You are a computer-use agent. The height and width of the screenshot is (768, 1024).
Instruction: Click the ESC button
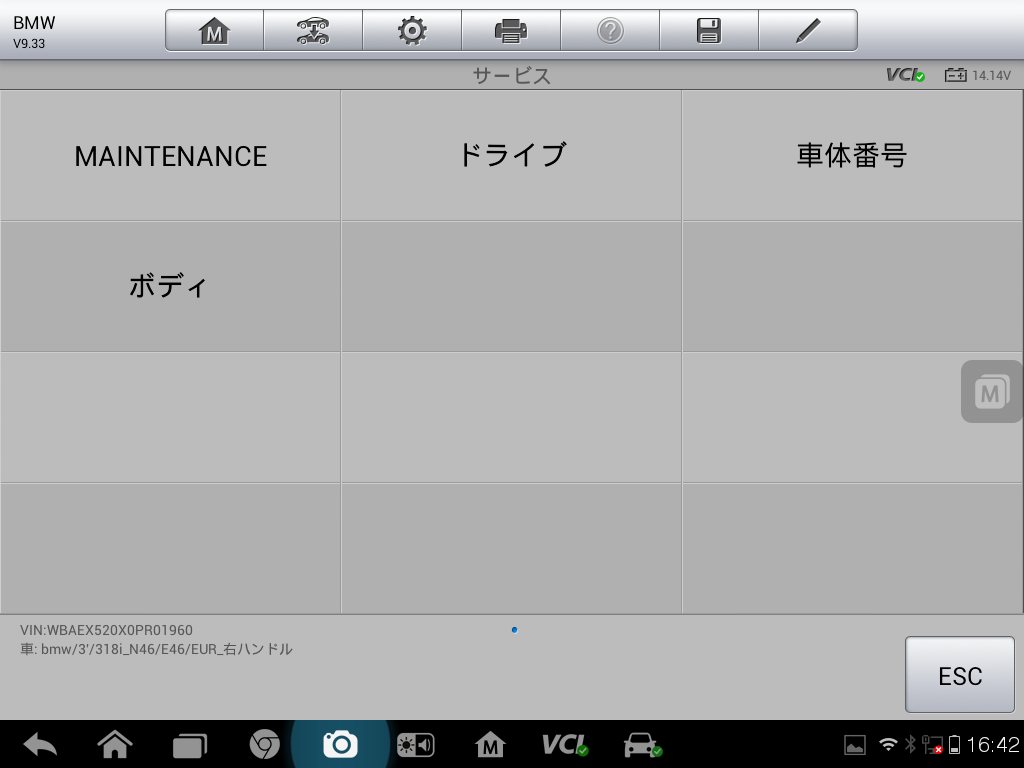959,675
